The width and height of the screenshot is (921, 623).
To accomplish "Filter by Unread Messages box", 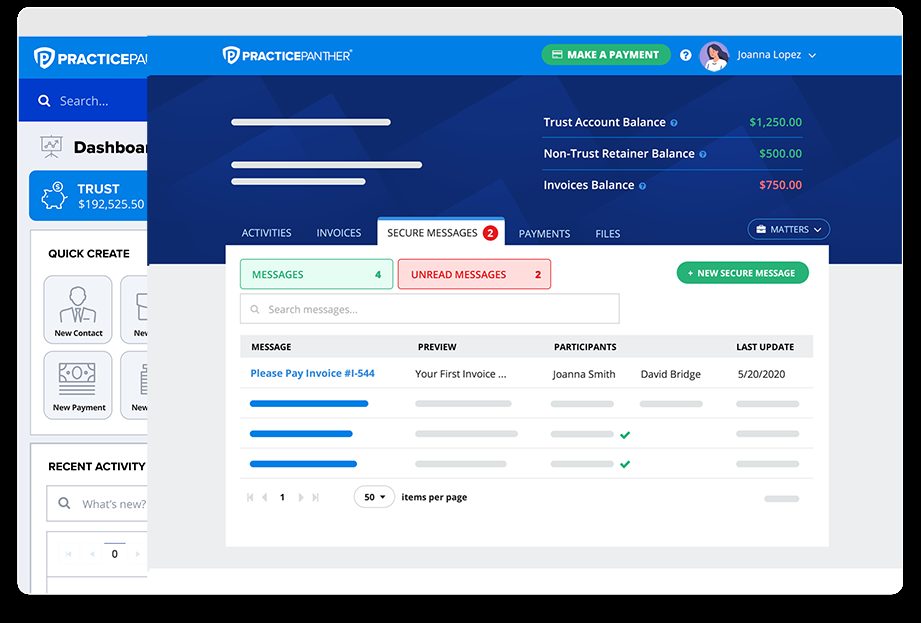I will tap(474, 274).
